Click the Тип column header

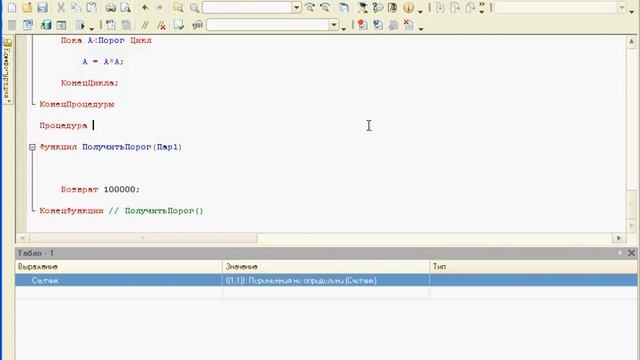(x=533, y=267)
